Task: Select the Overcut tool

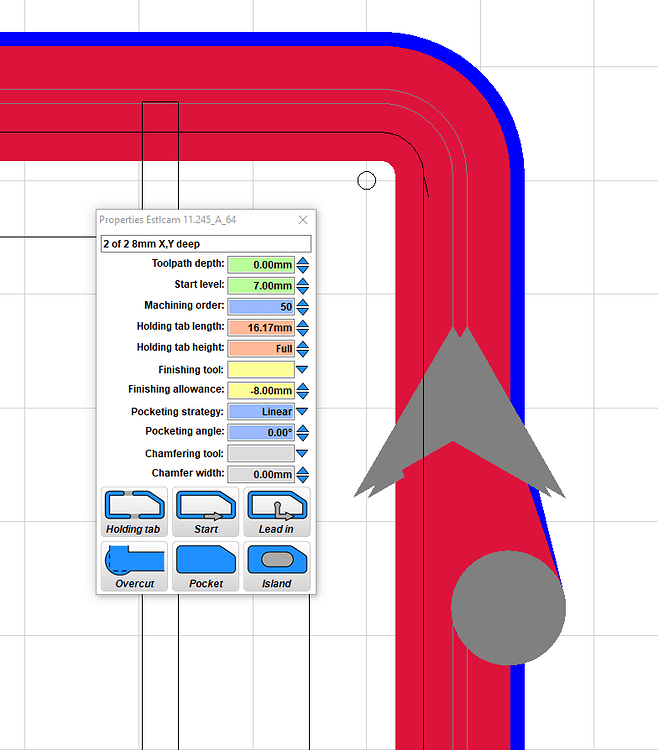Action: coord(134,566)
